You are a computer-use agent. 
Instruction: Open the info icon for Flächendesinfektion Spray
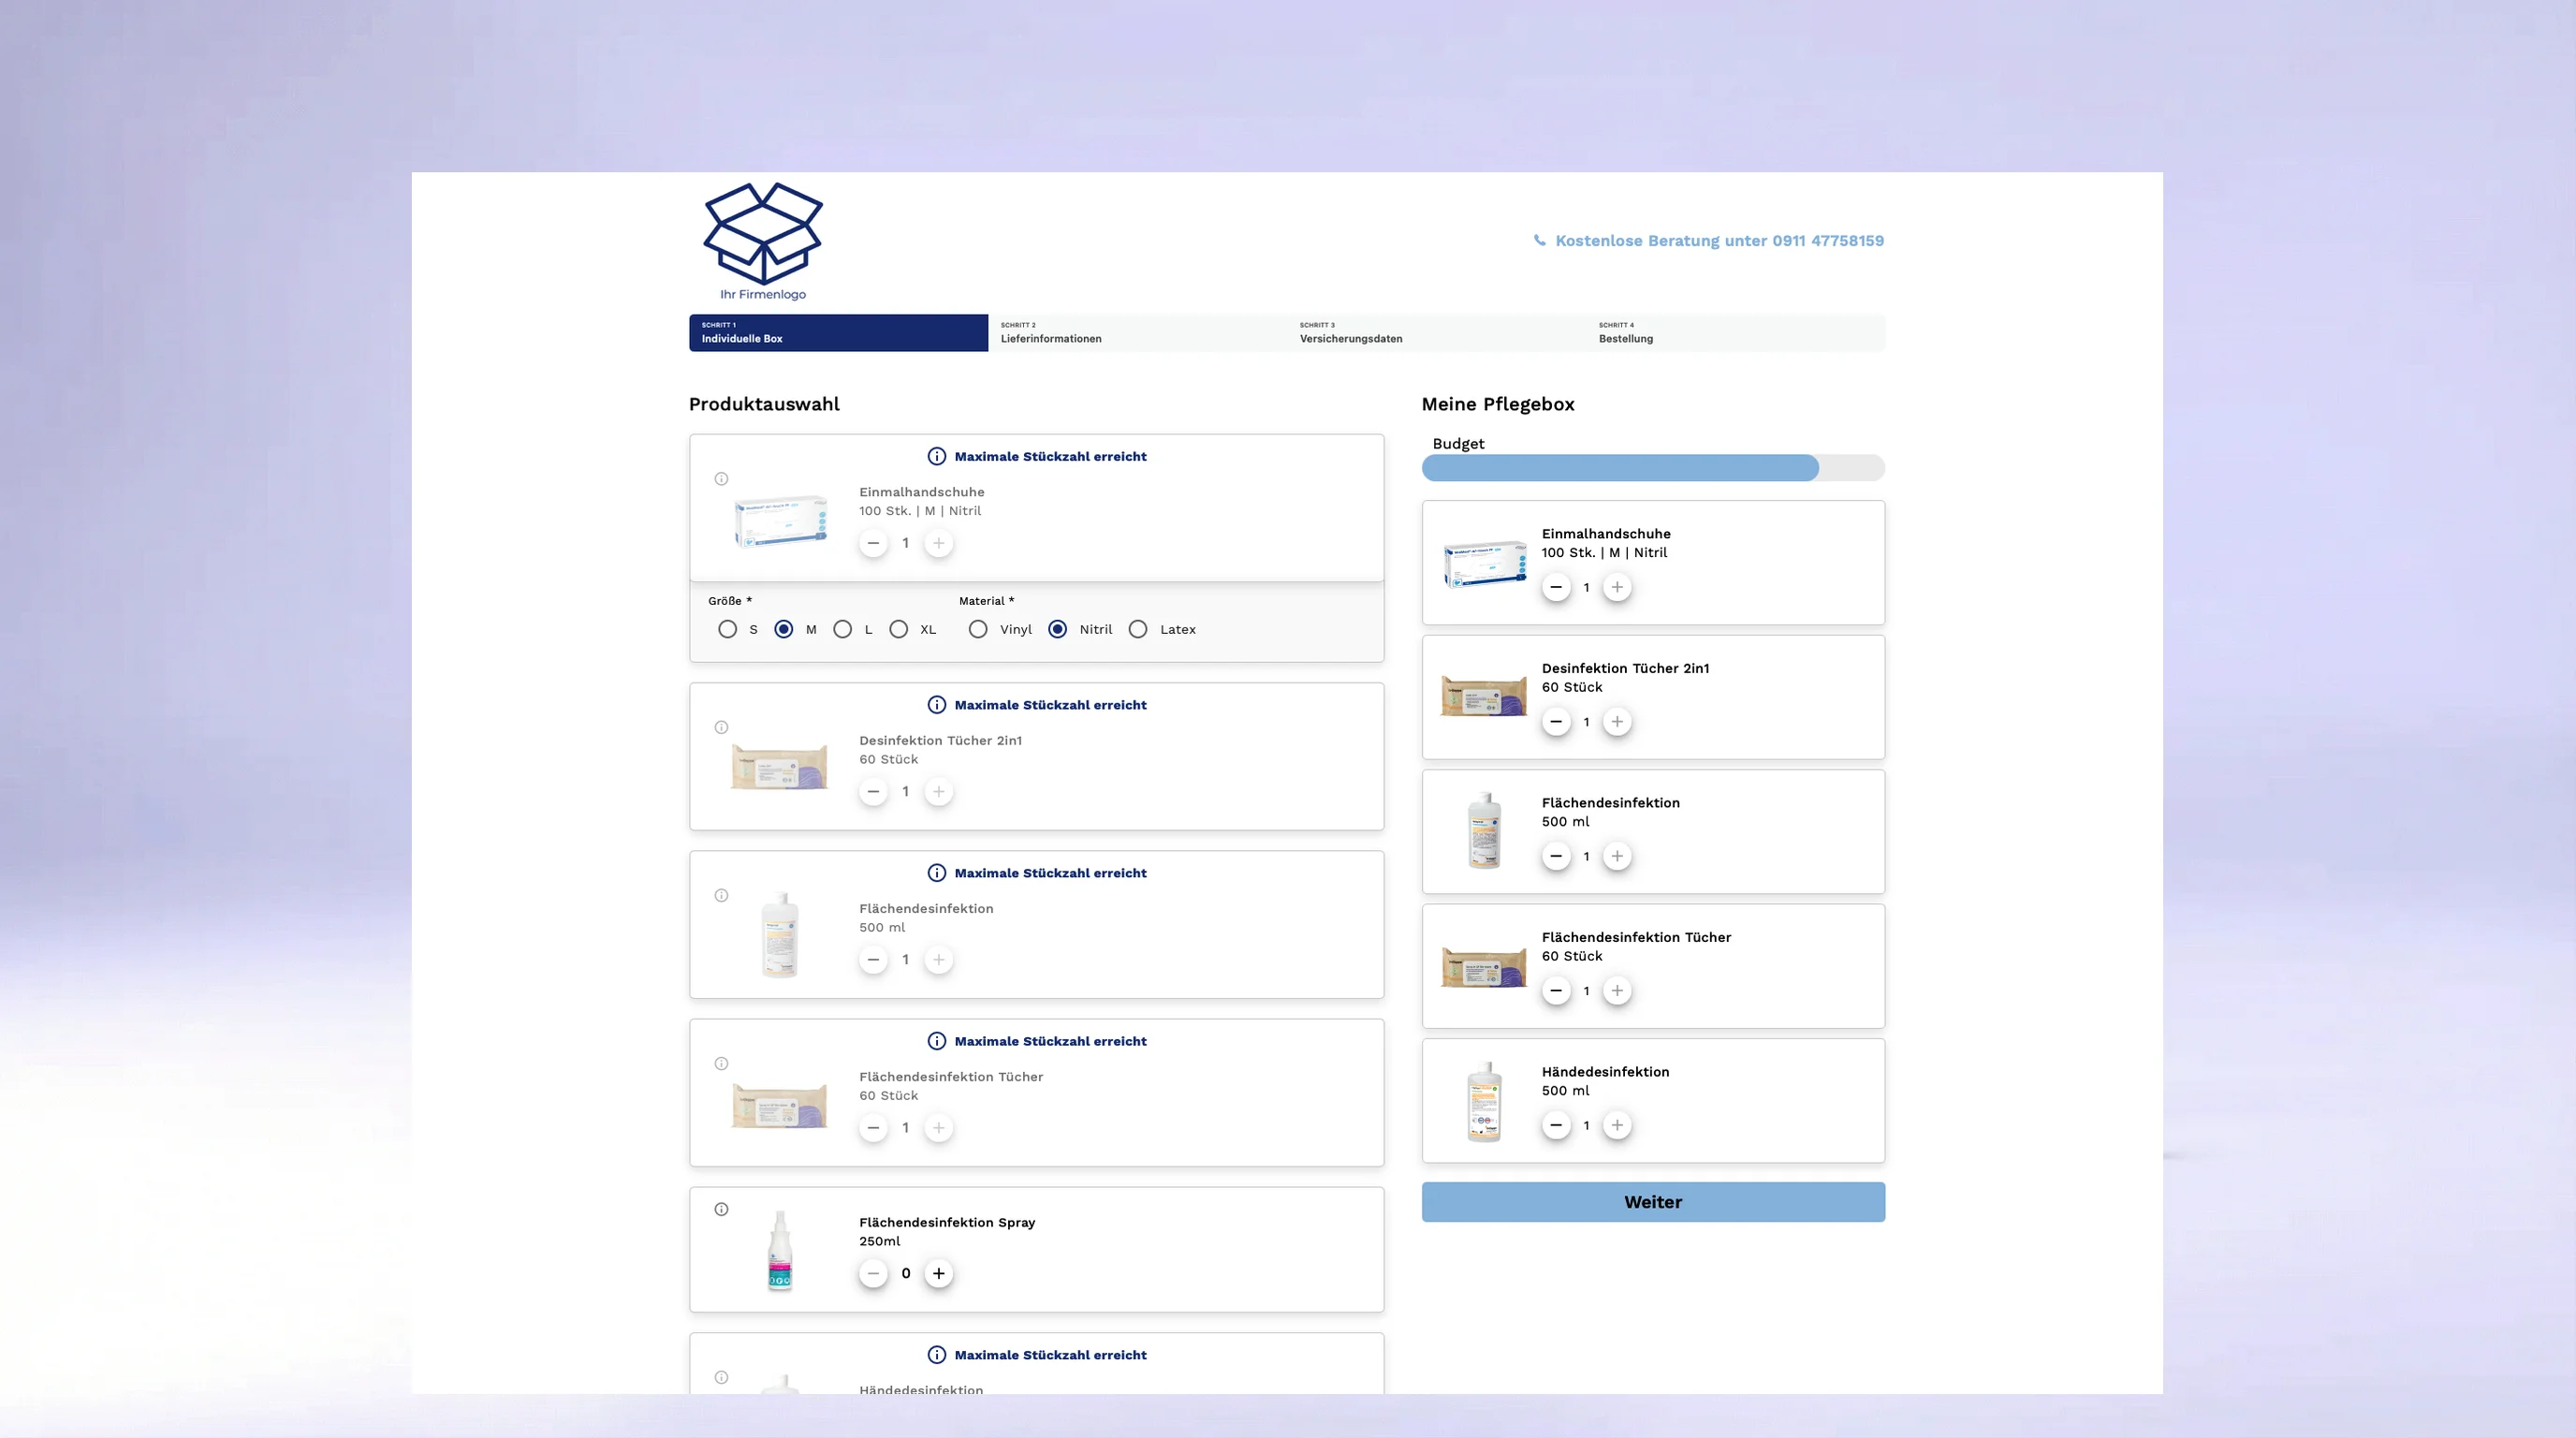coord(722,1209)
